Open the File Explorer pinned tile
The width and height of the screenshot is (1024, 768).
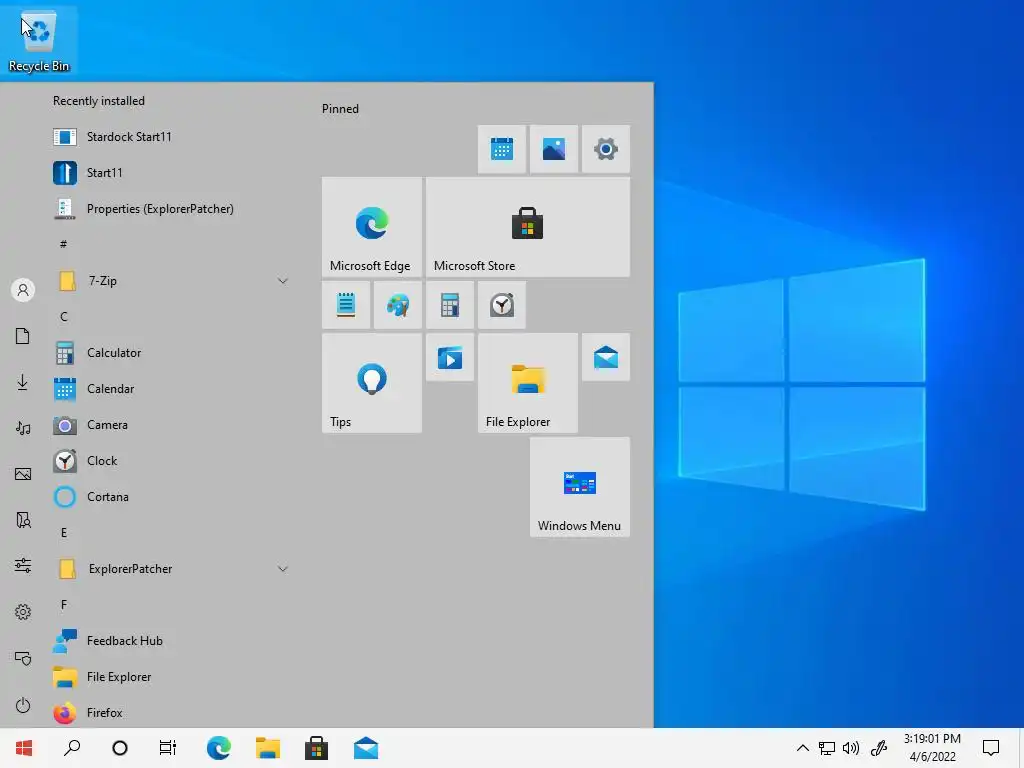click(528, 383)
